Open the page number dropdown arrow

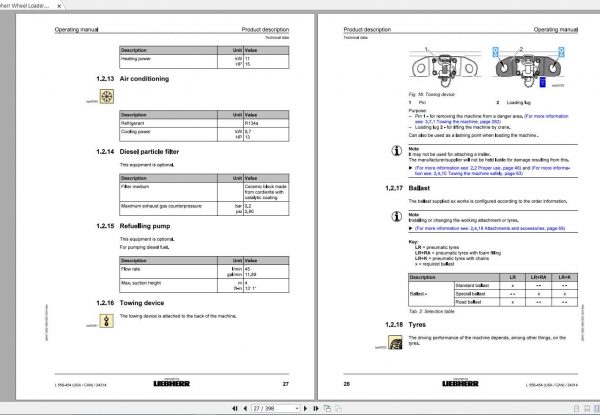pyautogui.click(x=297, y=408)
